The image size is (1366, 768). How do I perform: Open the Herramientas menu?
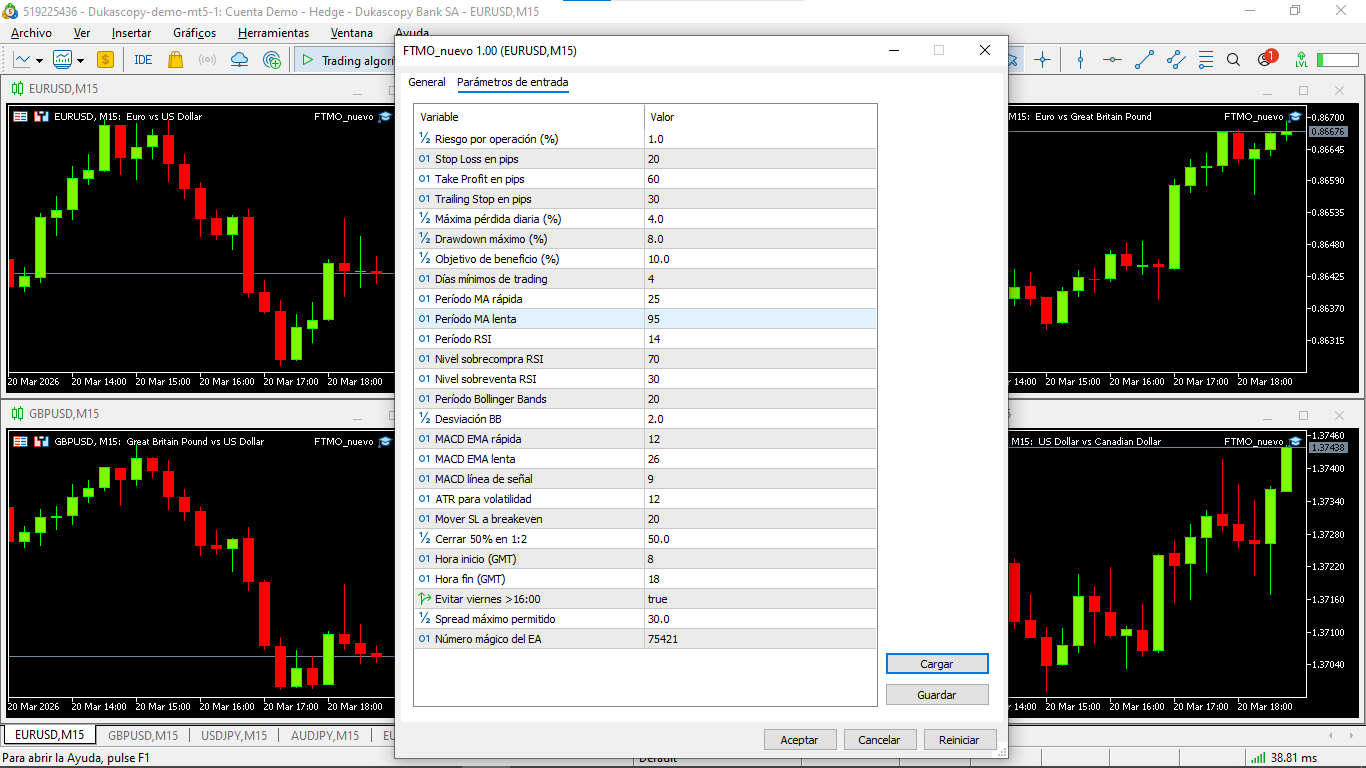273,33
